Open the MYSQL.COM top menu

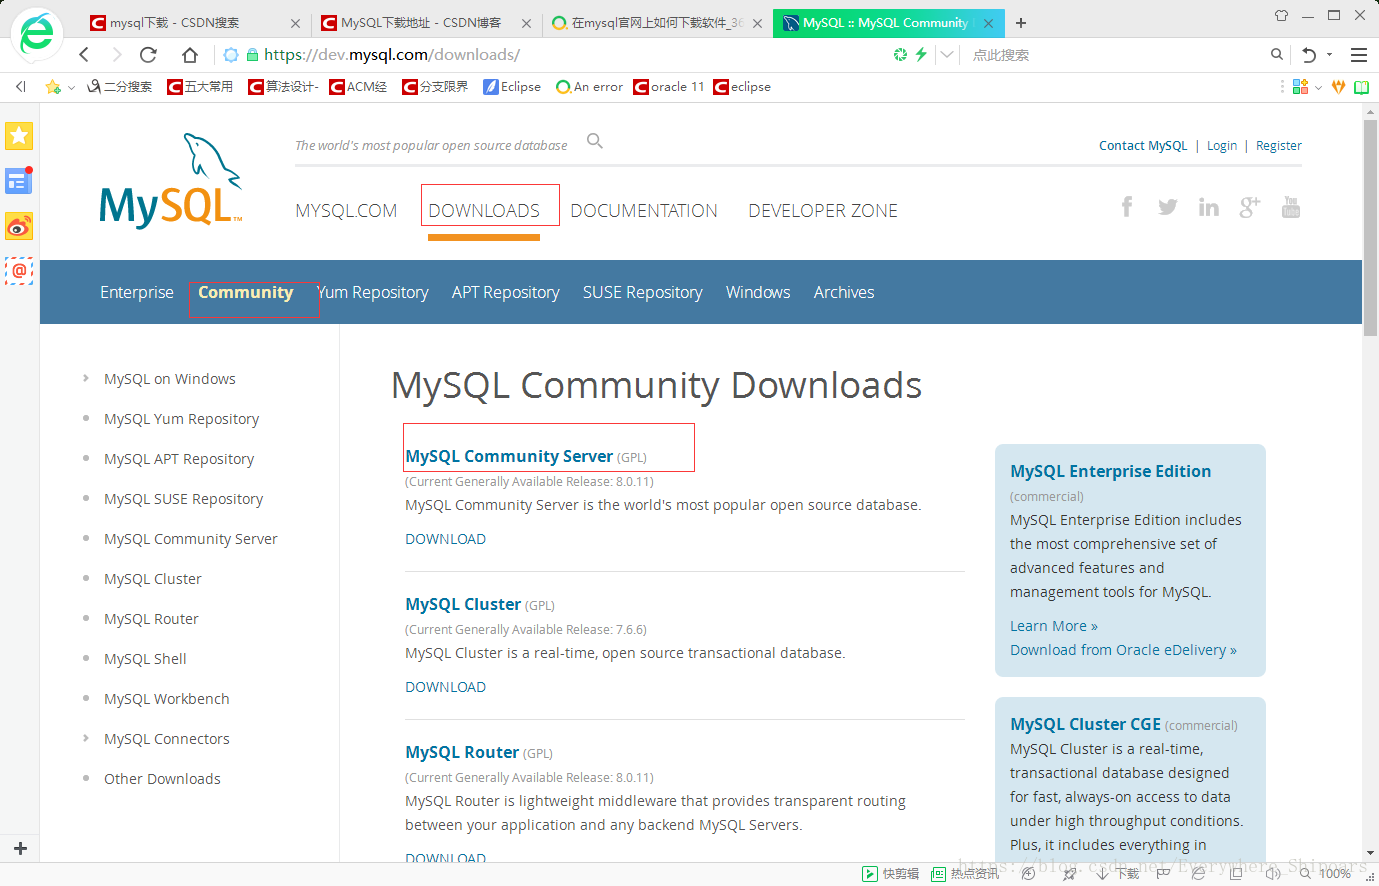[346, 211]
